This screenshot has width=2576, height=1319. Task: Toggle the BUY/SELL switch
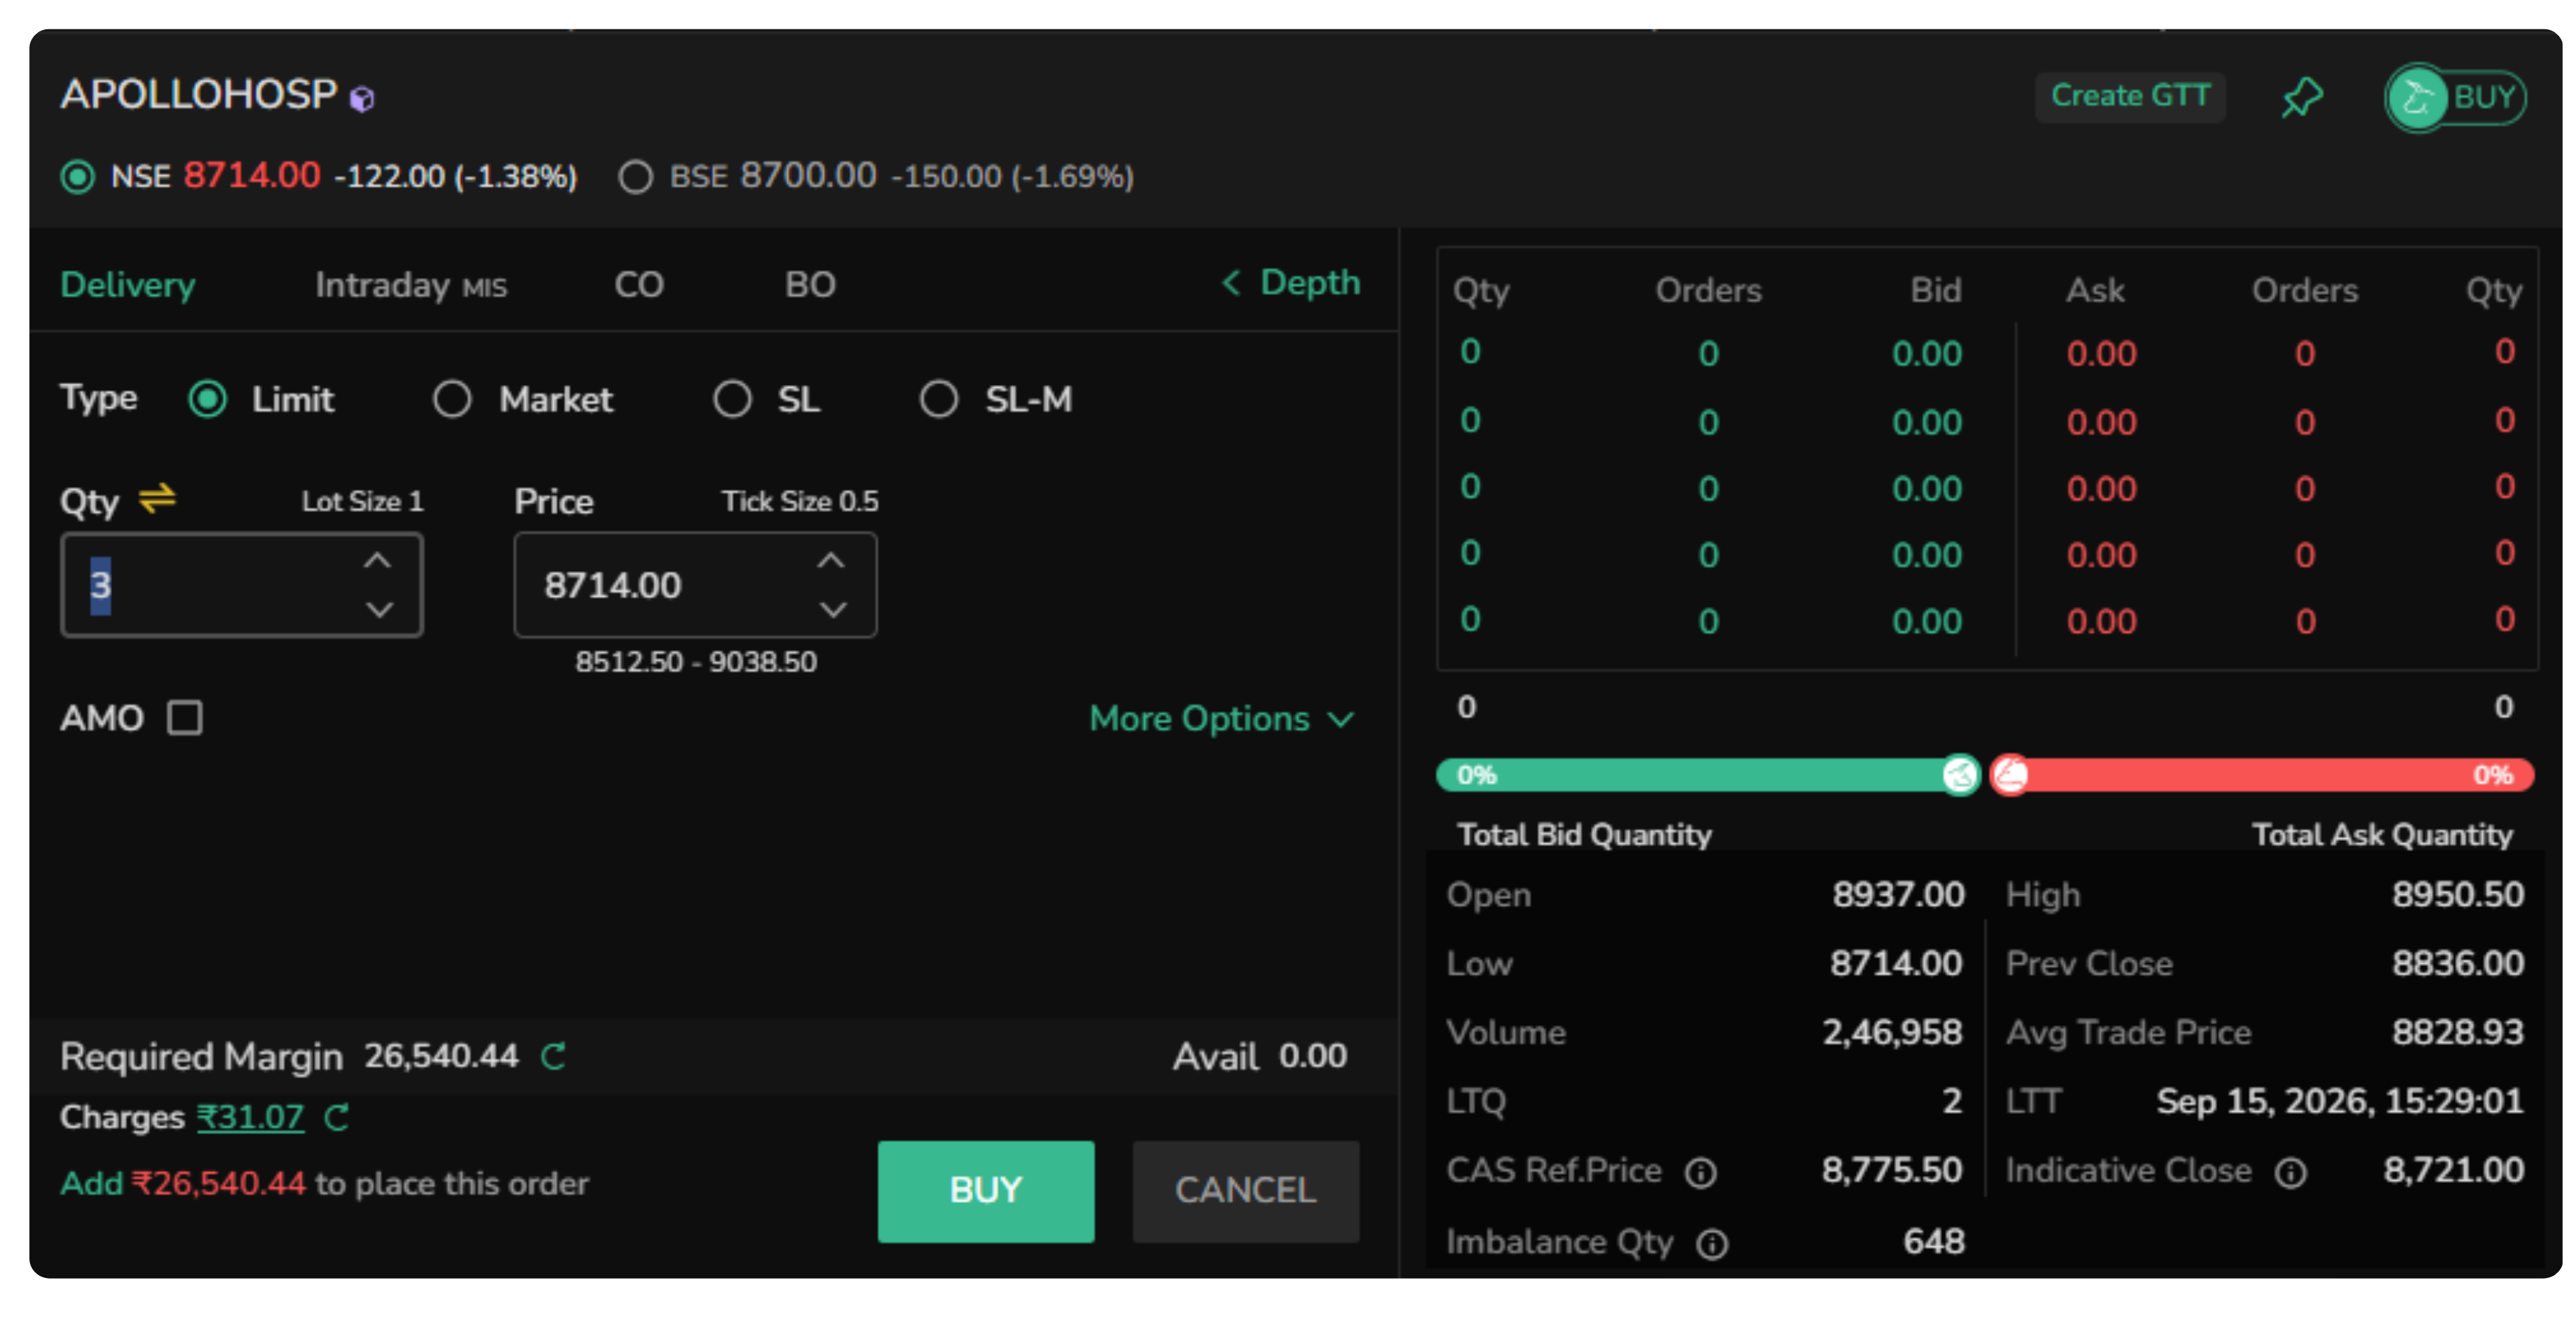click(x=2455, y=97)
